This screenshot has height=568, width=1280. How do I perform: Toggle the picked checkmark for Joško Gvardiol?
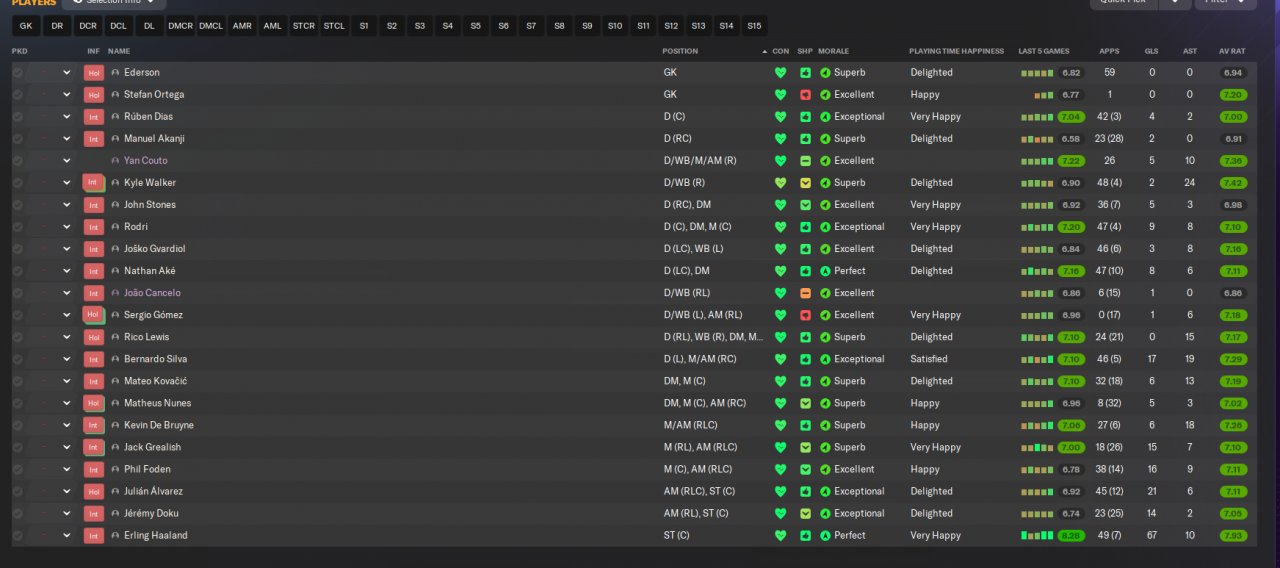(17, 249)
